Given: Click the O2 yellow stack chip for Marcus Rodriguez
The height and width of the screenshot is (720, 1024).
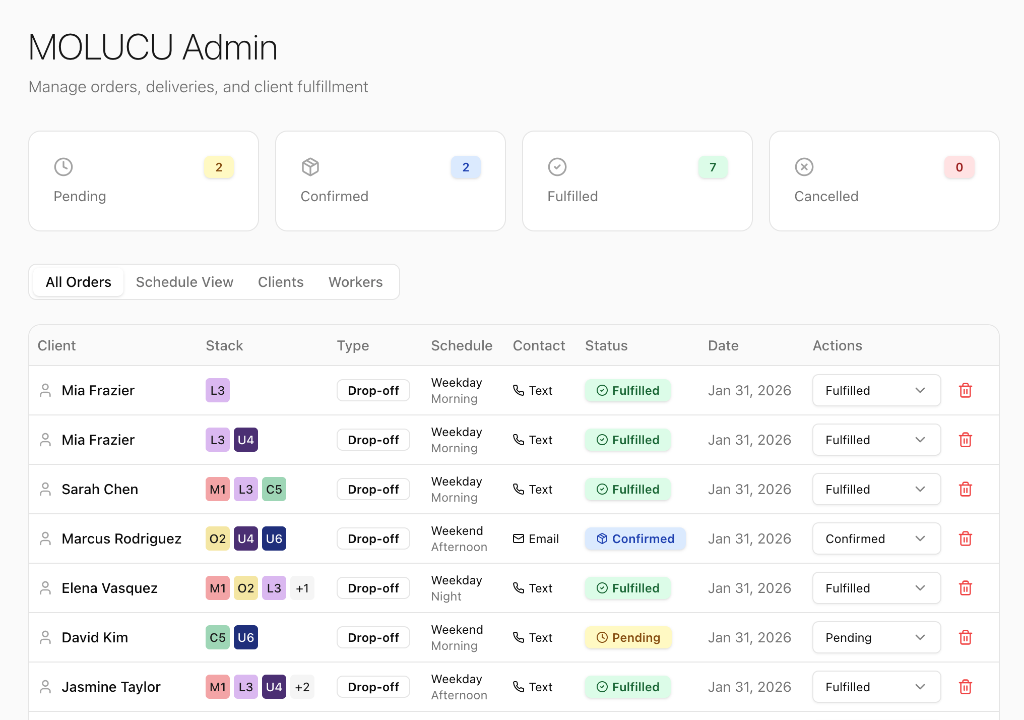Looking at the screenshot, I should tap(217, 539).
